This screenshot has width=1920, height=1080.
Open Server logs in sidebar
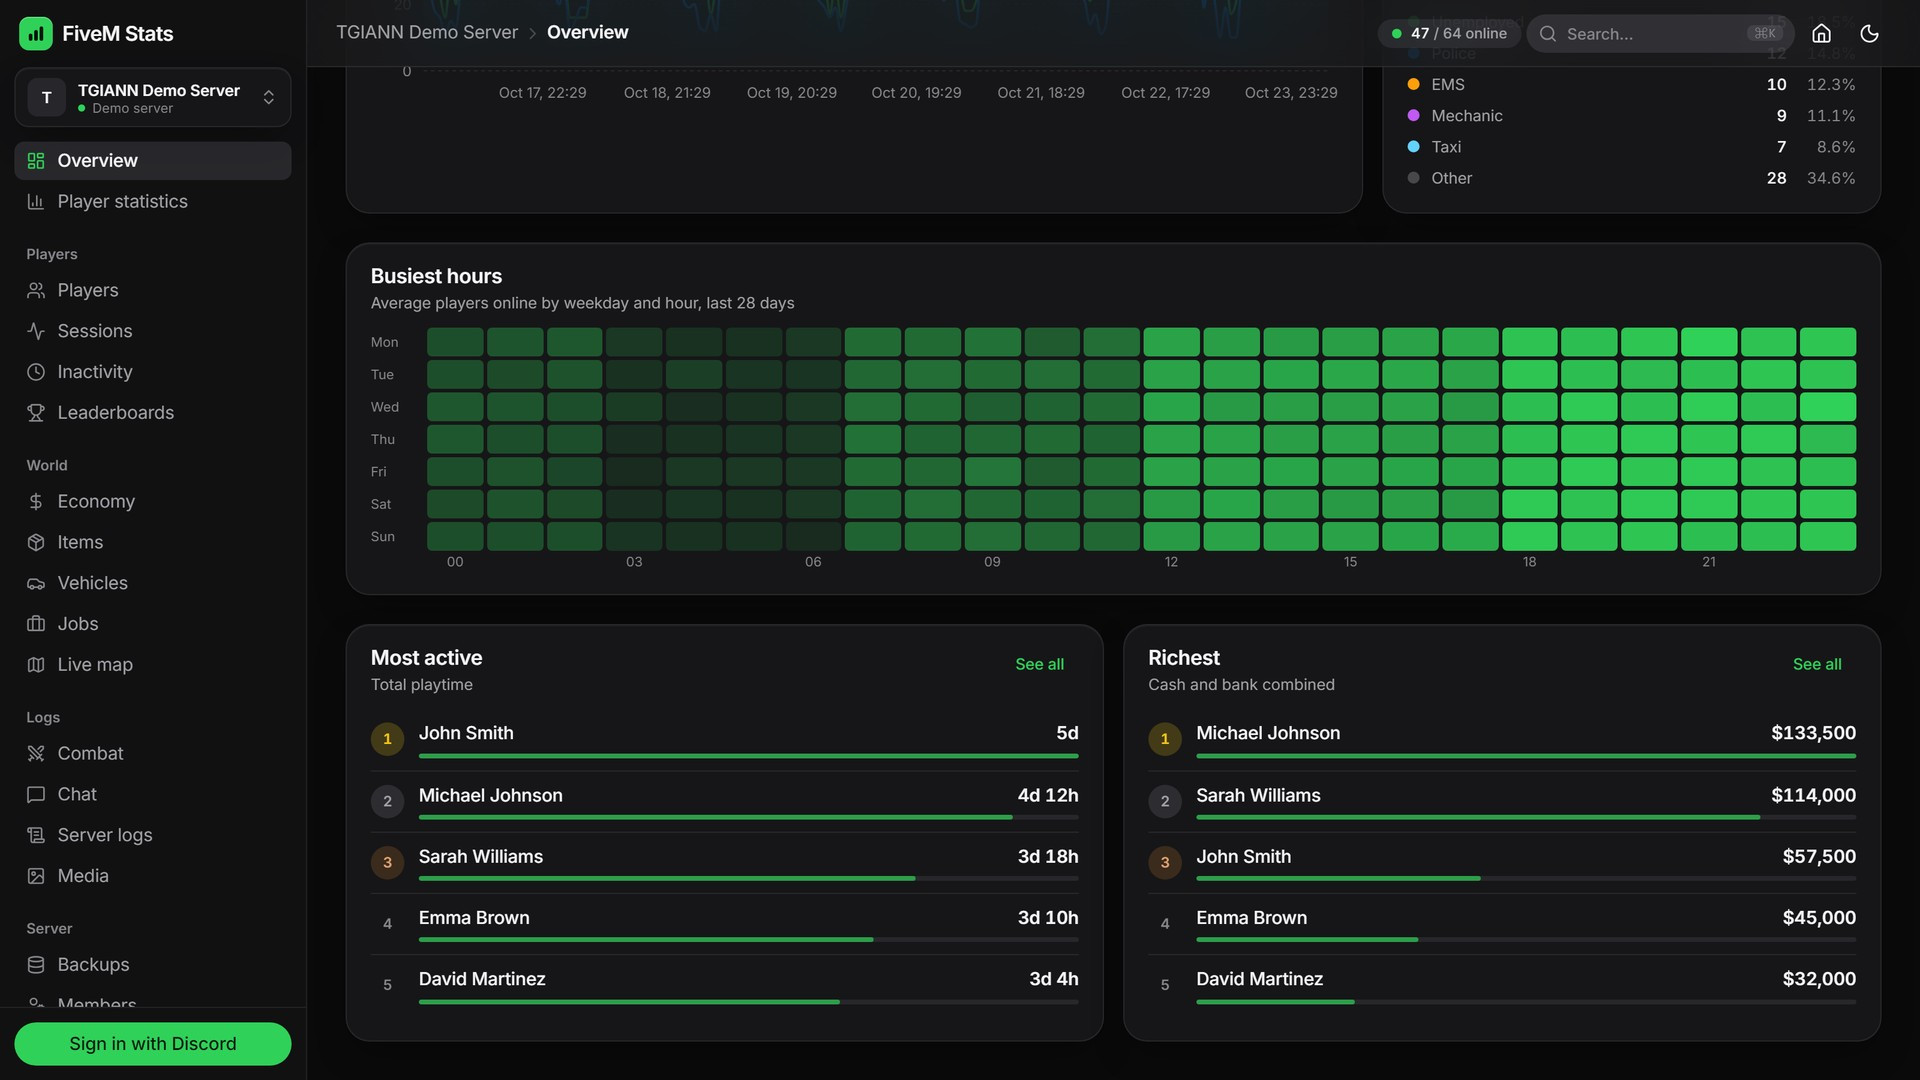click(153, 835)
